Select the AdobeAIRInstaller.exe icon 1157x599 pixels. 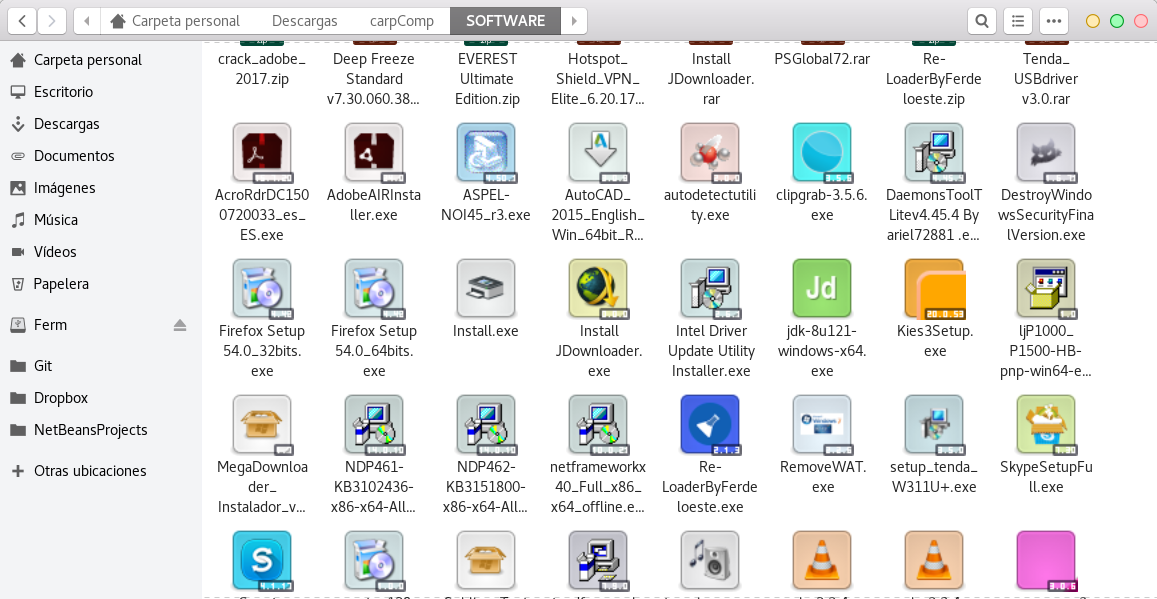pos(374,153)
